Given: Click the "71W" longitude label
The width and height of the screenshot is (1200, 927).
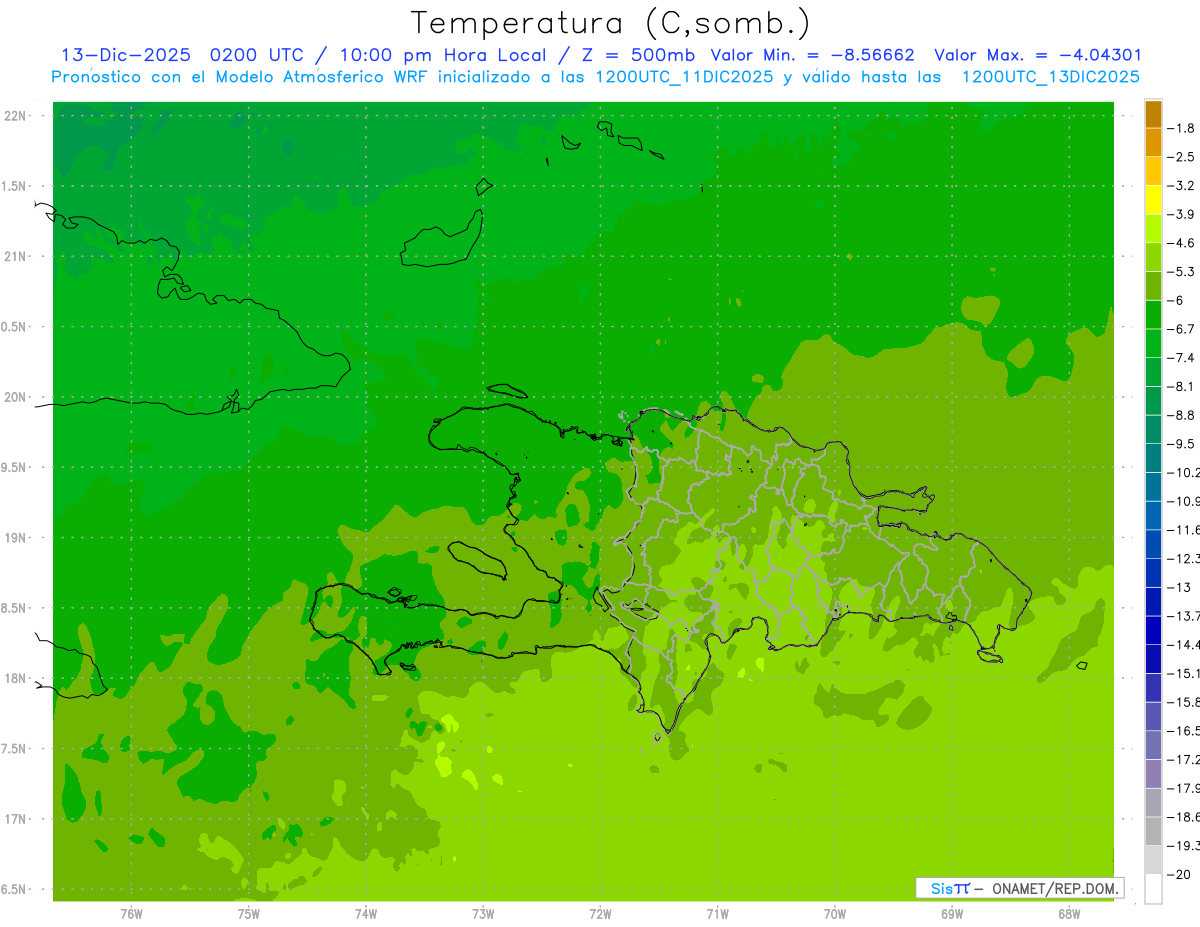Looking at the screenshot, I should click(x=717, y=913).
